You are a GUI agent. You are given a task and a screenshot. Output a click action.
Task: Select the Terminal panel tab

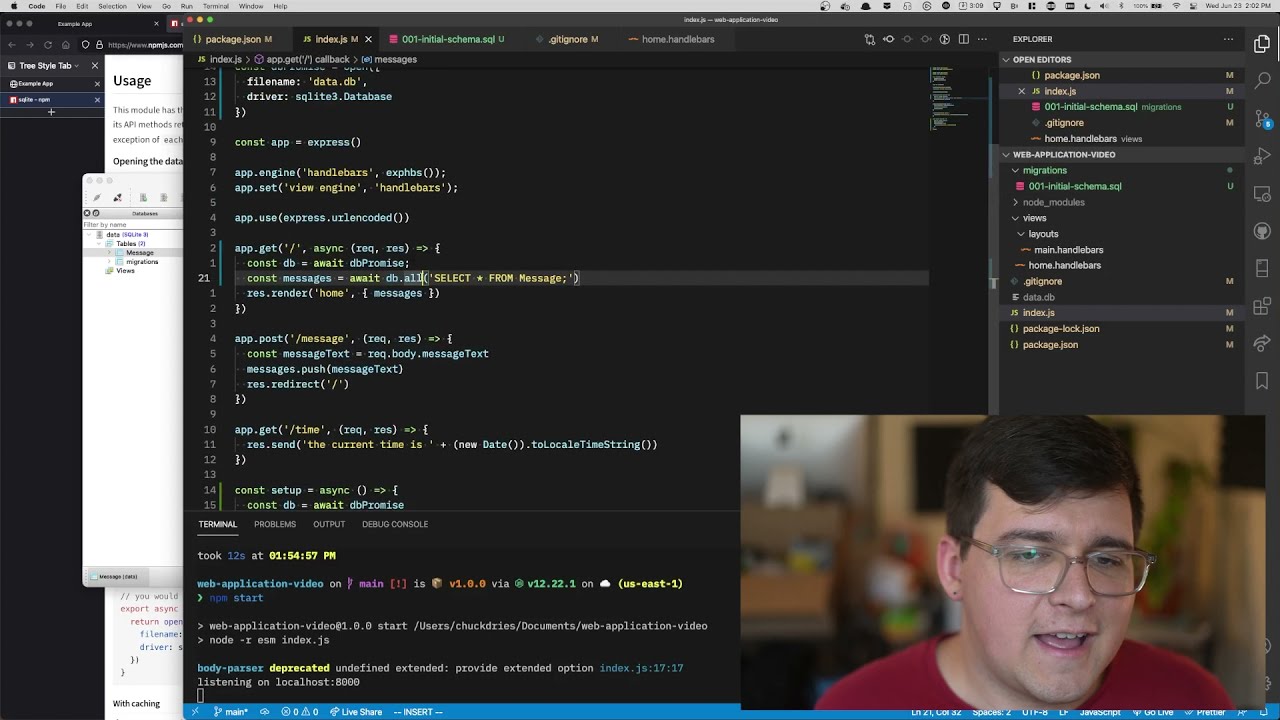pos(217,524)
